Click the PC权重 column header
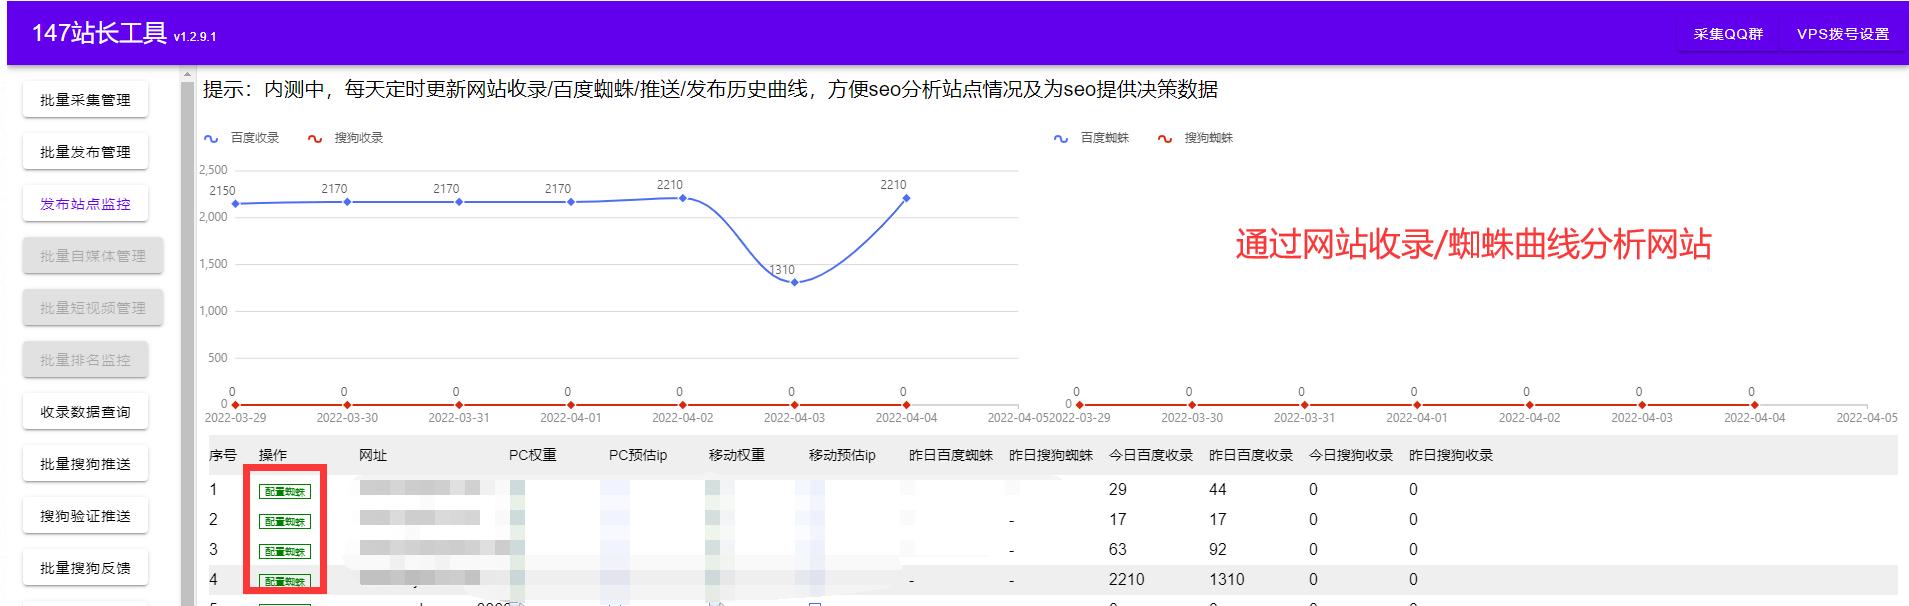This screenshot has width=1909, height=606. 532,455
